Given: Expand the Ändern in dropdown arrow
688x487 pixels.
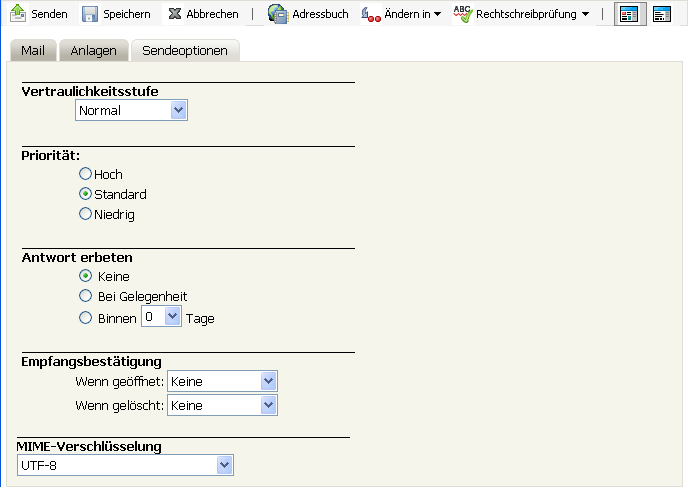Looking at the screenshot, I should 437,14.
